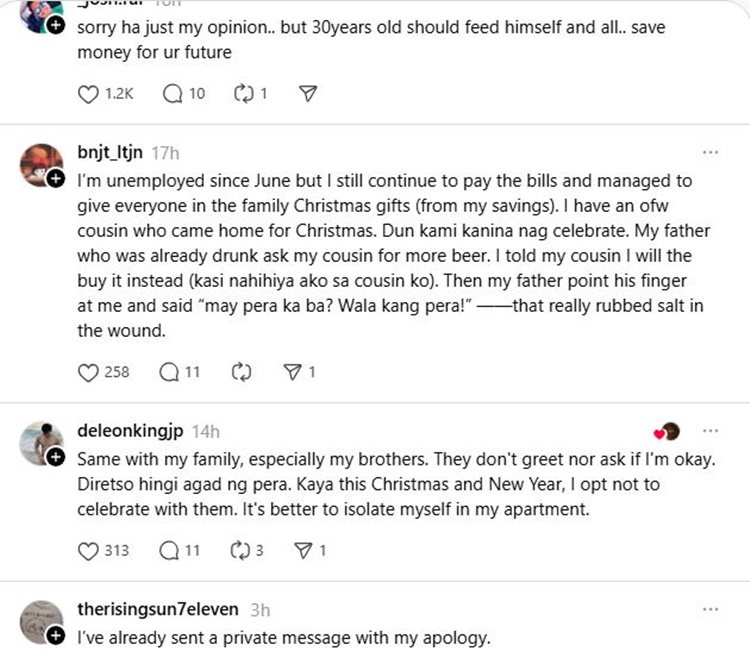Like deleonkingjp's comment with 313 likes

point(87,550)
